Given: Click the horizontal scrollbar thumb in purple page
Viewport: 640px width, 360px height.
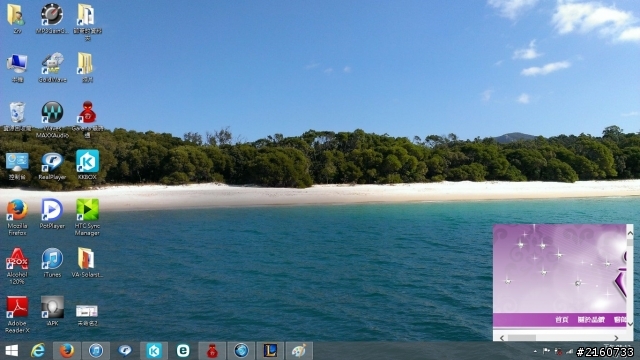Looking at the screenshot, I should (522, 338).
